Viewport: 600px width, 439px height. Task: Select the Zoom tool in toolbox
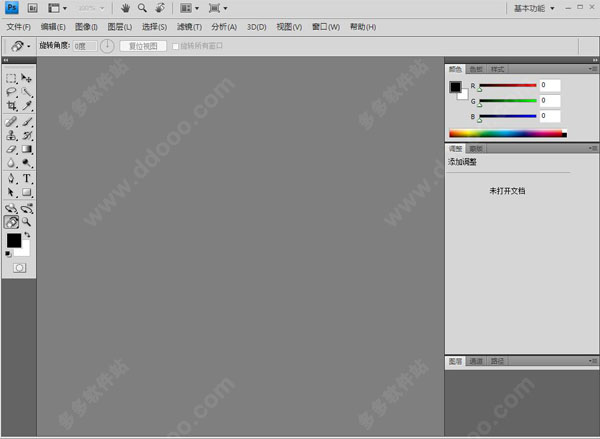[26, 222]
